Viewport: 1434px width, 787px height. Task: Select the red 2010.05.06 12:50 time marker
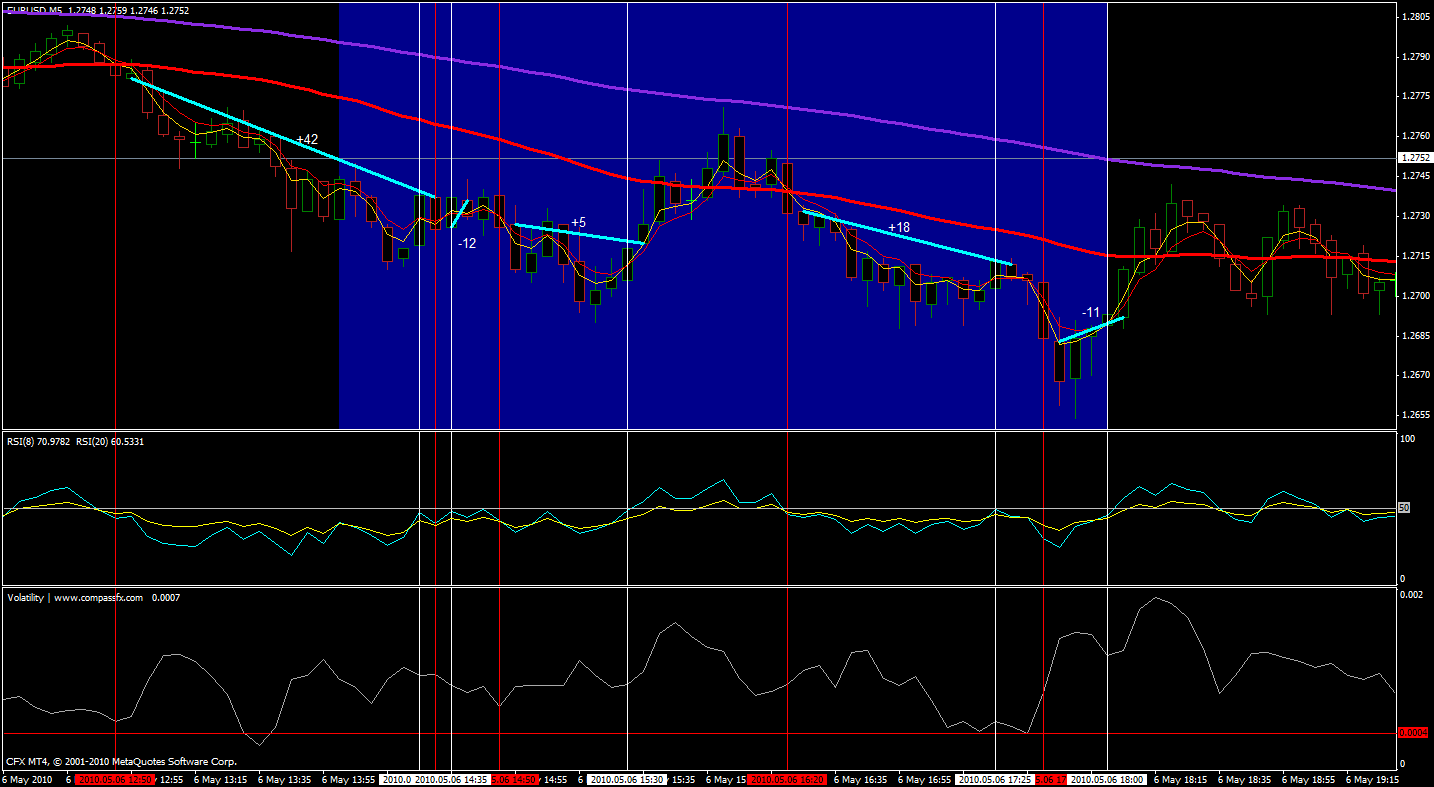(x=115, y=778)
